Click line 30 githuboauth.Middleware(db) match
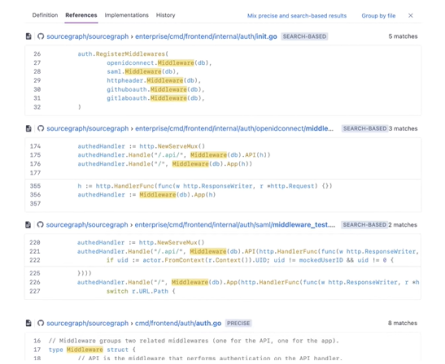The image size is (445, 364). [x=156, y=89]
